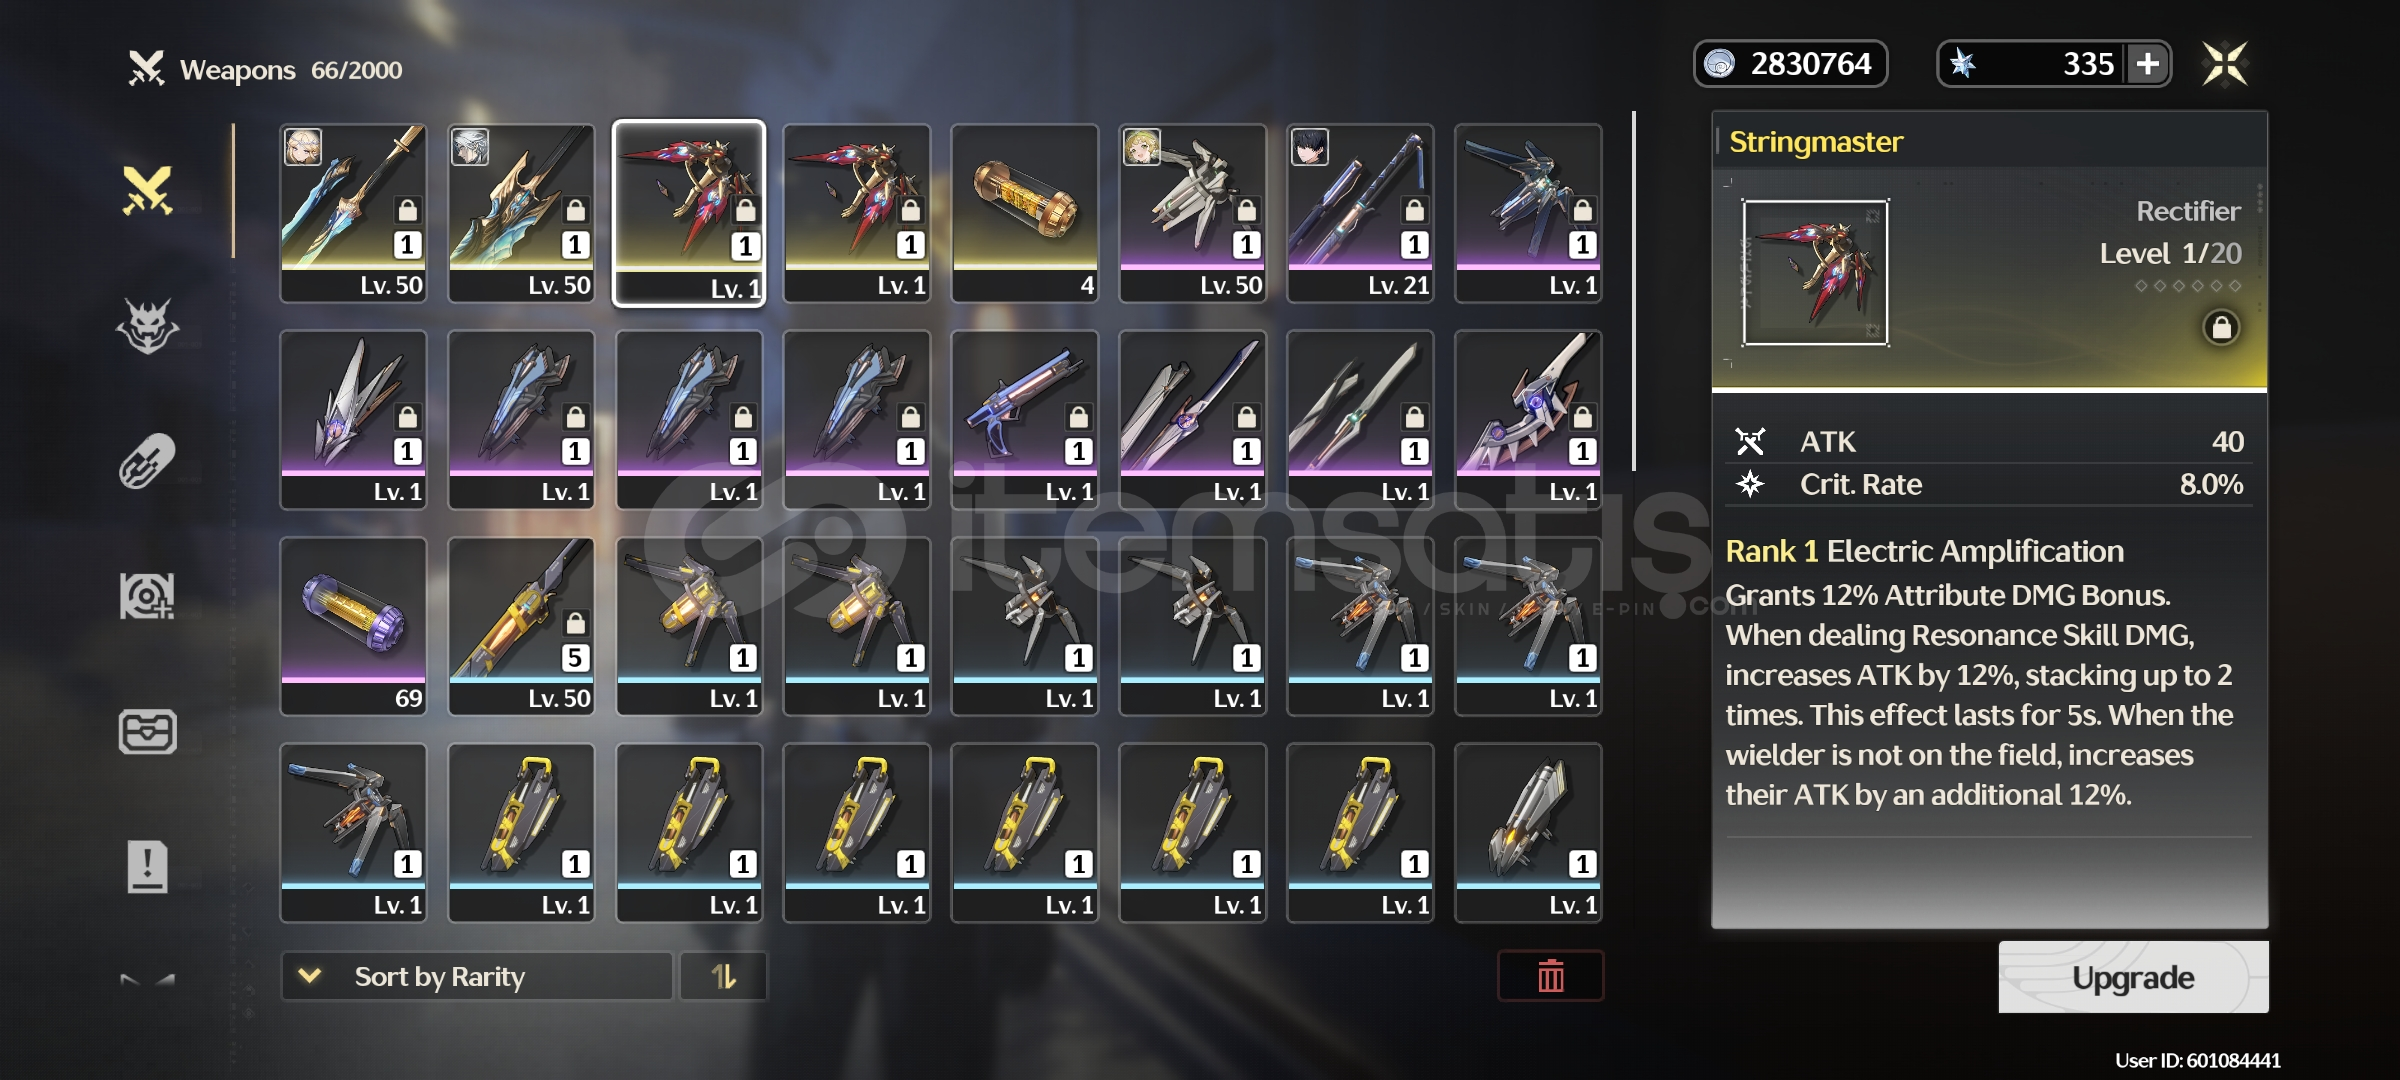The height and width of the screenshot is (1080, 2400).
Task: Click the inventory grid vertical scrollbar
Action: pos(1634,290)
